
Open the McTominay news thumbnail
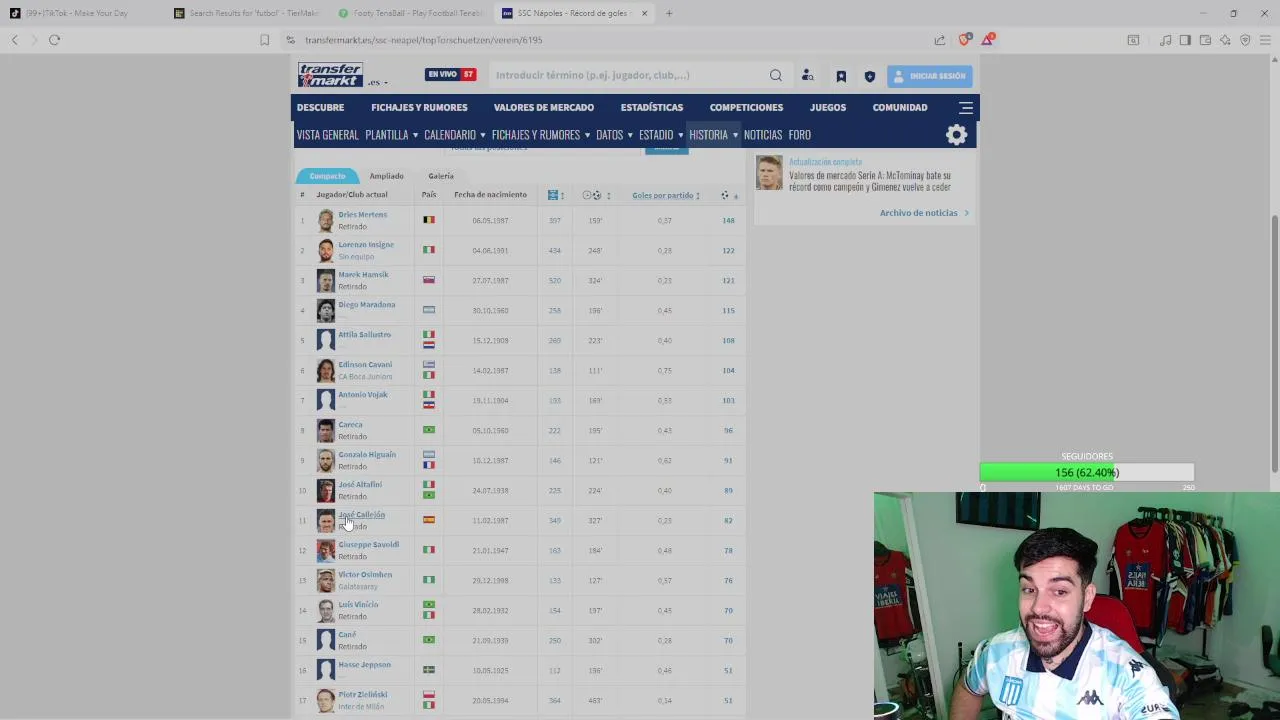pos(769,172)
